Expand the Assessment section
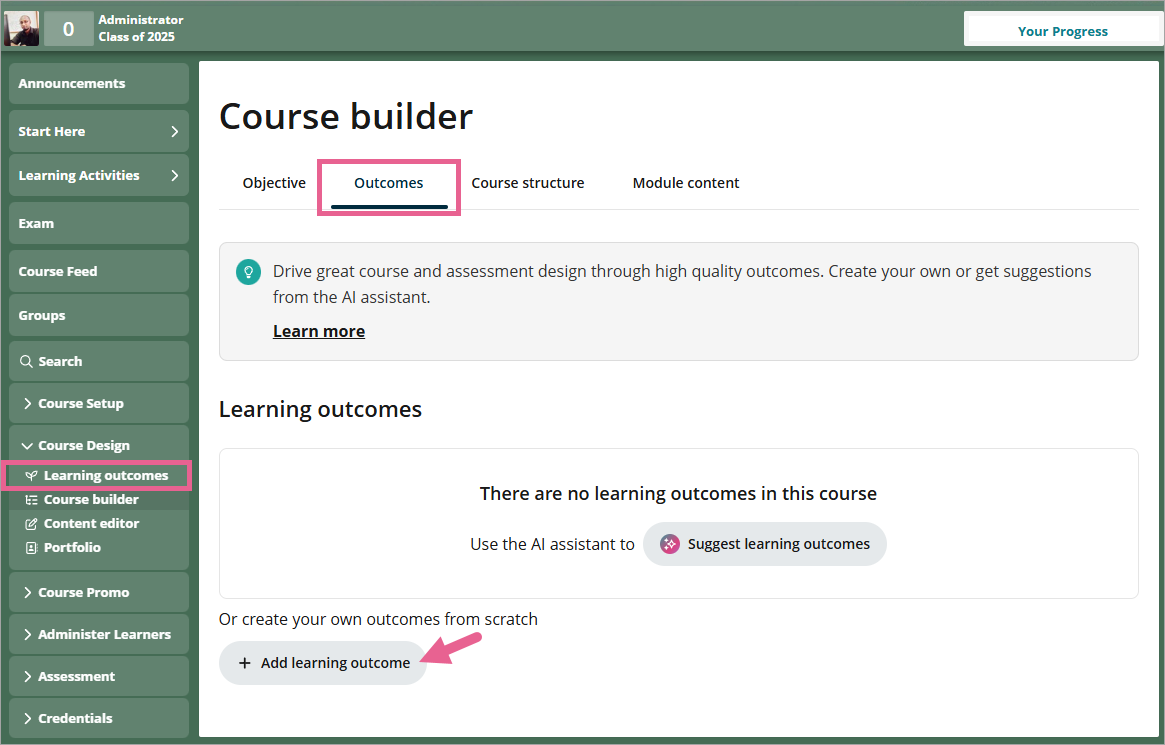 pyautogui.click(x=99, y=676)
